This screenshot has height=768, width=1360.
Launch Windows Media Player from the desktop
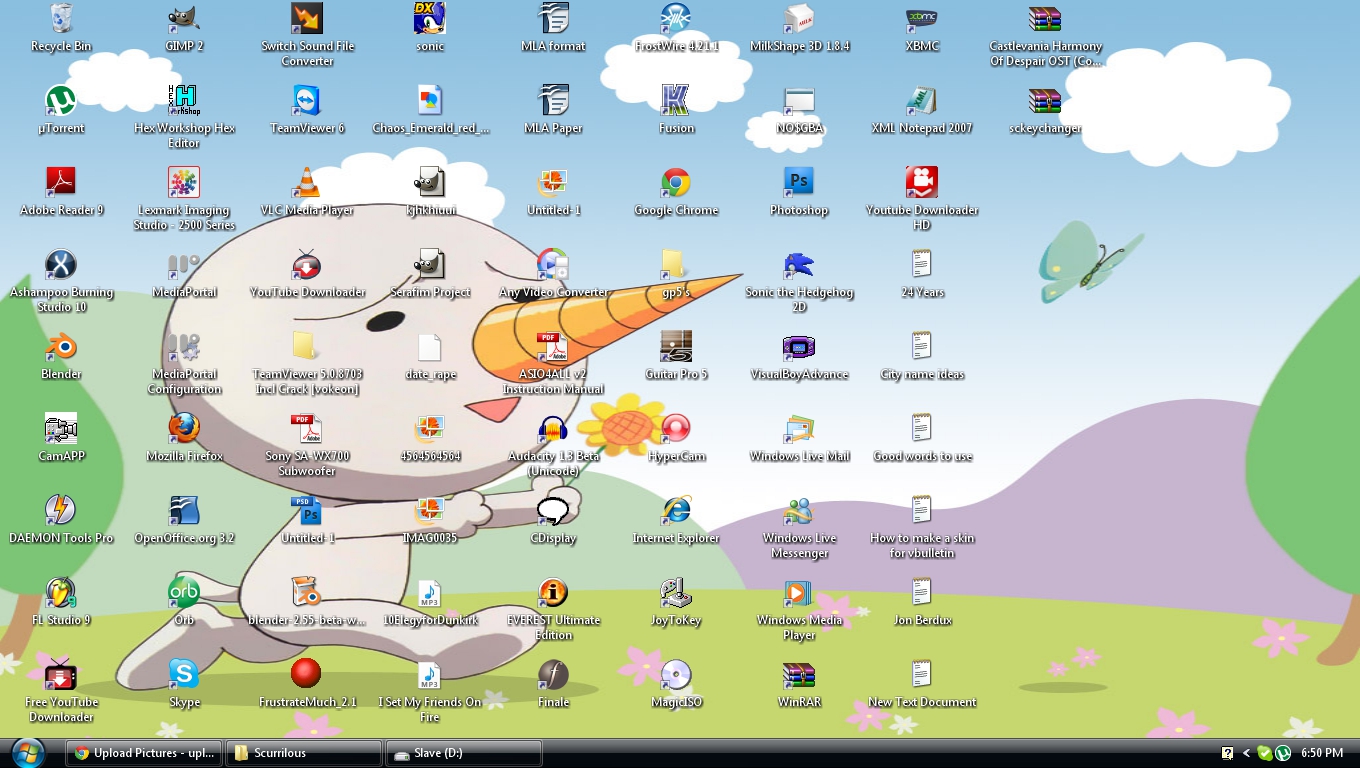pos(799,592)
